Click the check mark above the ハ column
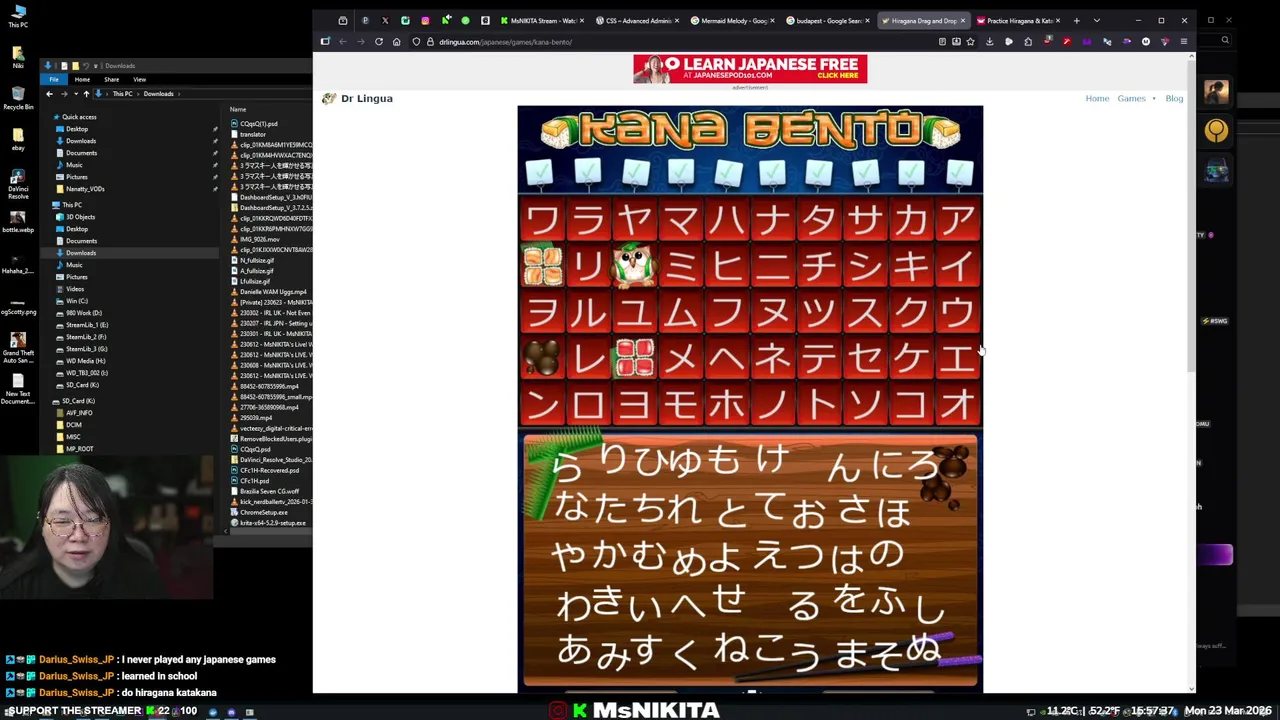The height and width of the screenshot is (720, 1280). (x=727, y=173)
